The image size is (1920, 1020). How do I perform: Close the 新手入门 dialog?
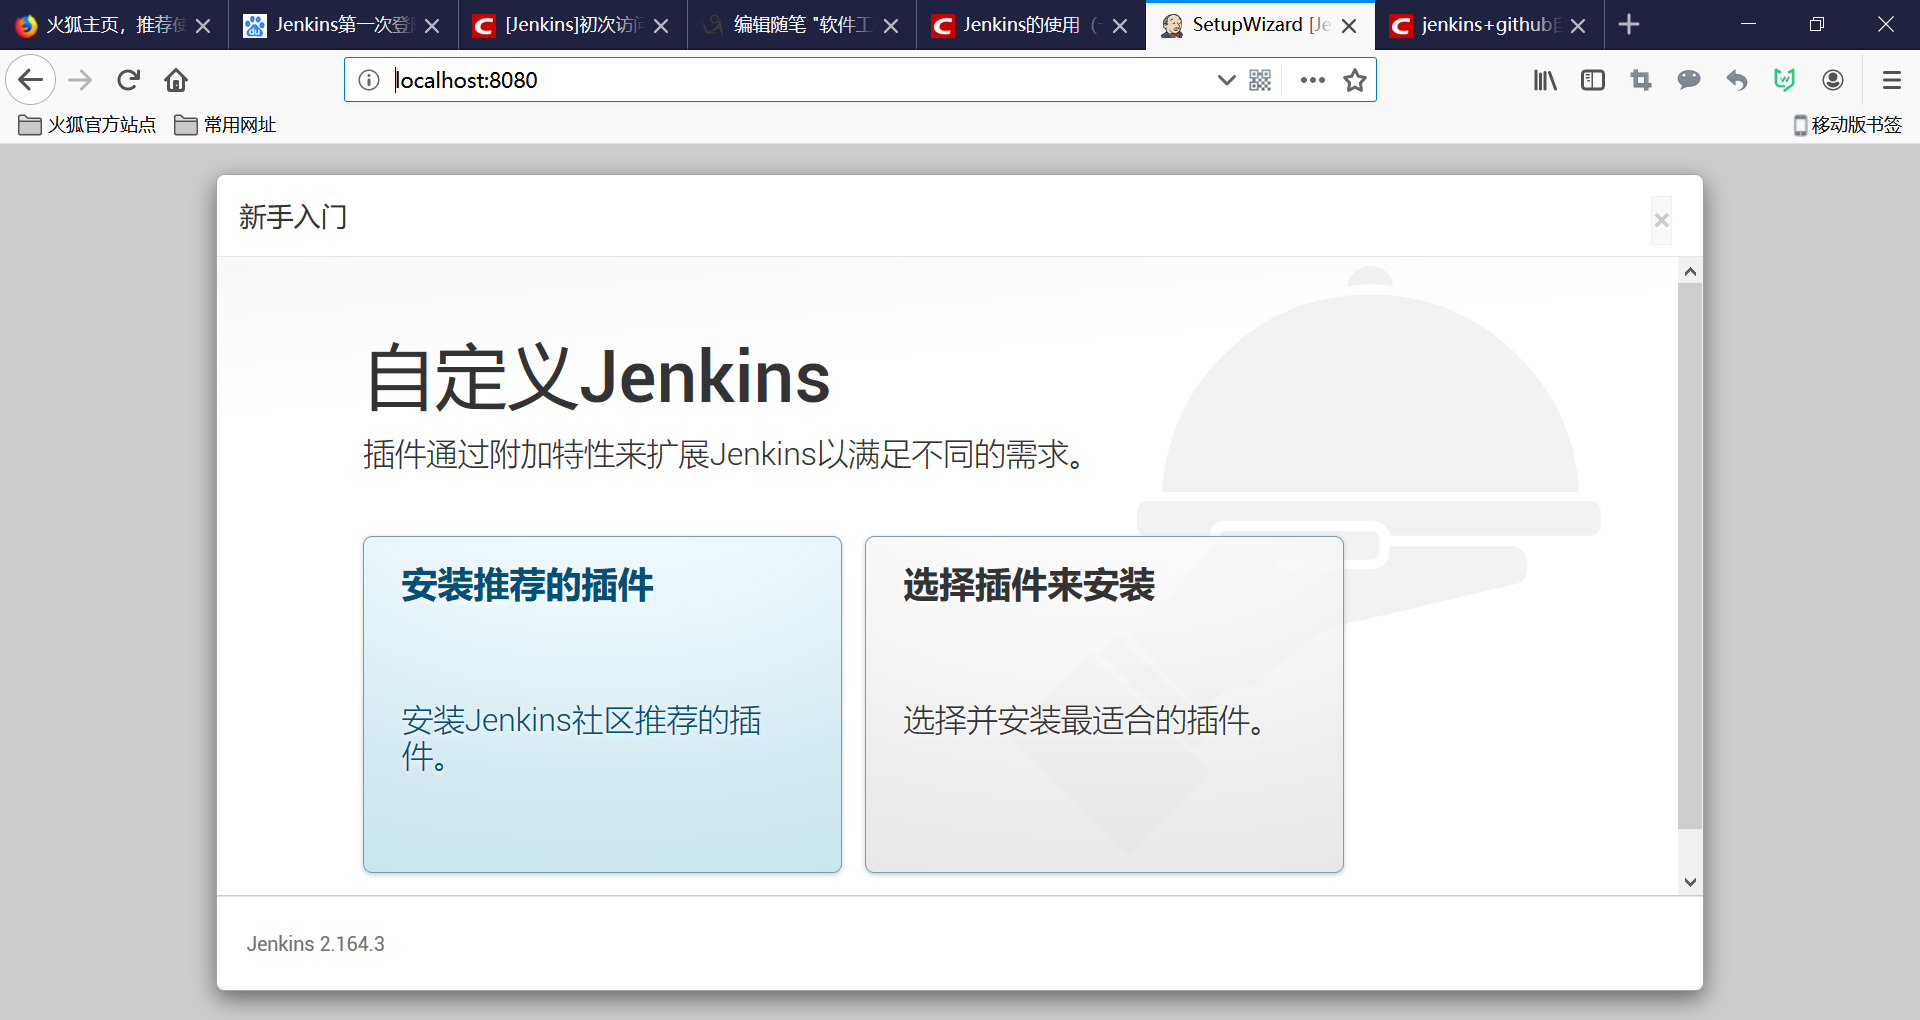[1661, 220]
